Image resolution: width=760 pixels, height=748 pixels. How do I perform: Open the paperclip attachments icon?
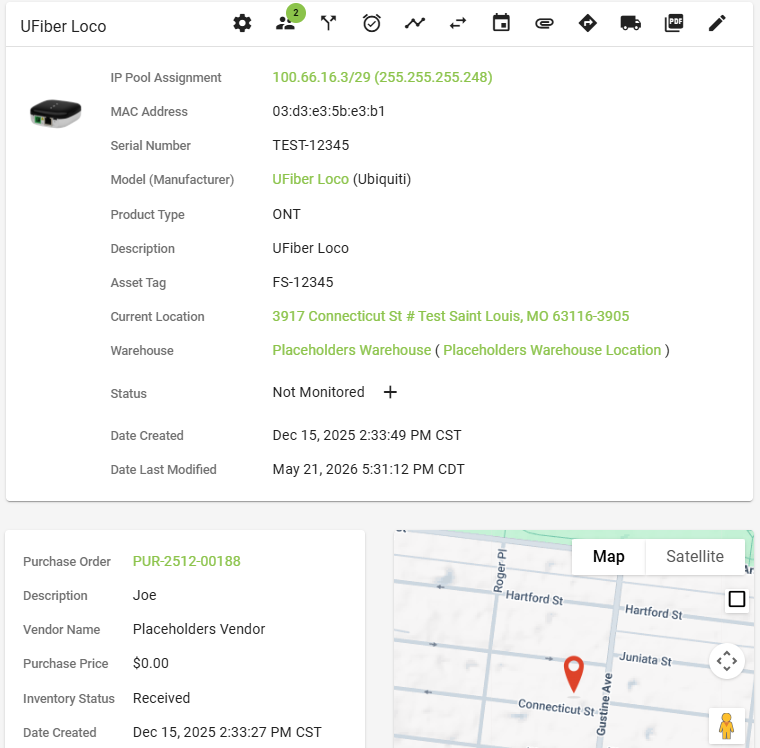pyautogui.click(x=544, y=23)
